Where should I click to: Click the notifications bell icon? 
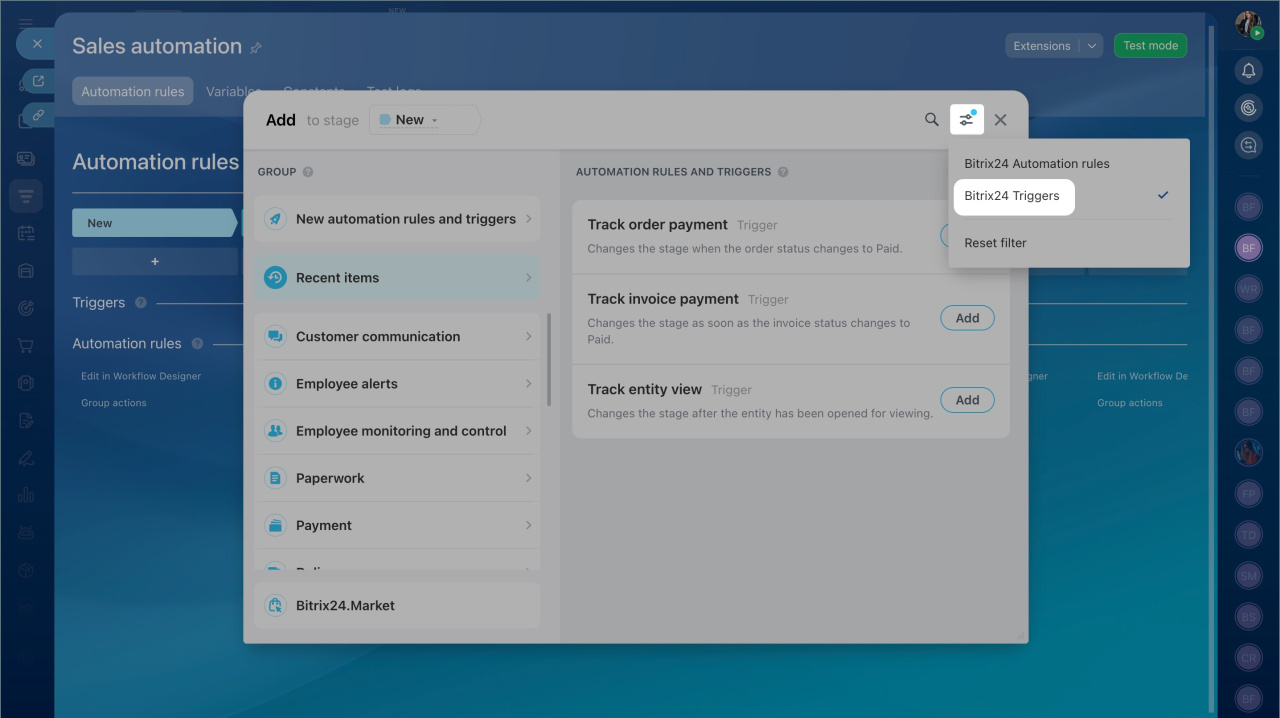(x=1248, y=70)
